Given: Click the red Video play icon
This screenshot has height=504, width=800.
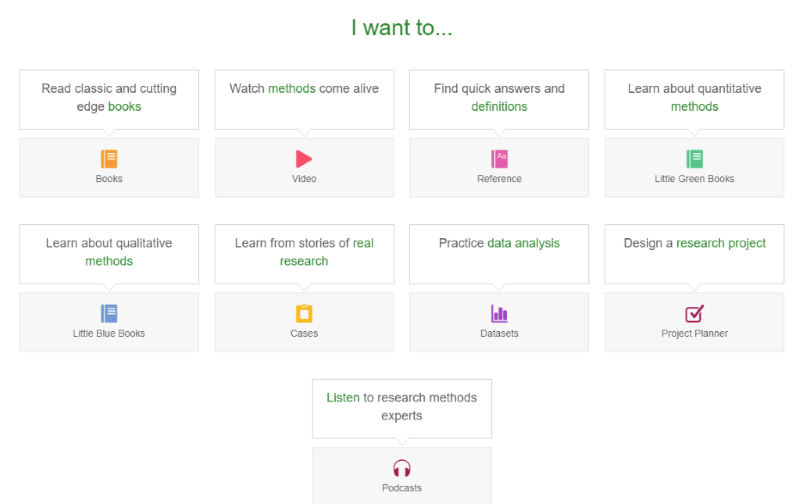Looking at the screenshot, I should [x=304, y=158].
